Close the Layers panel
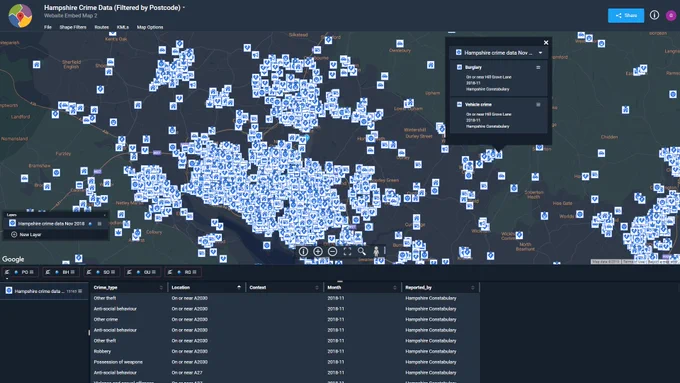 (105, 215)
